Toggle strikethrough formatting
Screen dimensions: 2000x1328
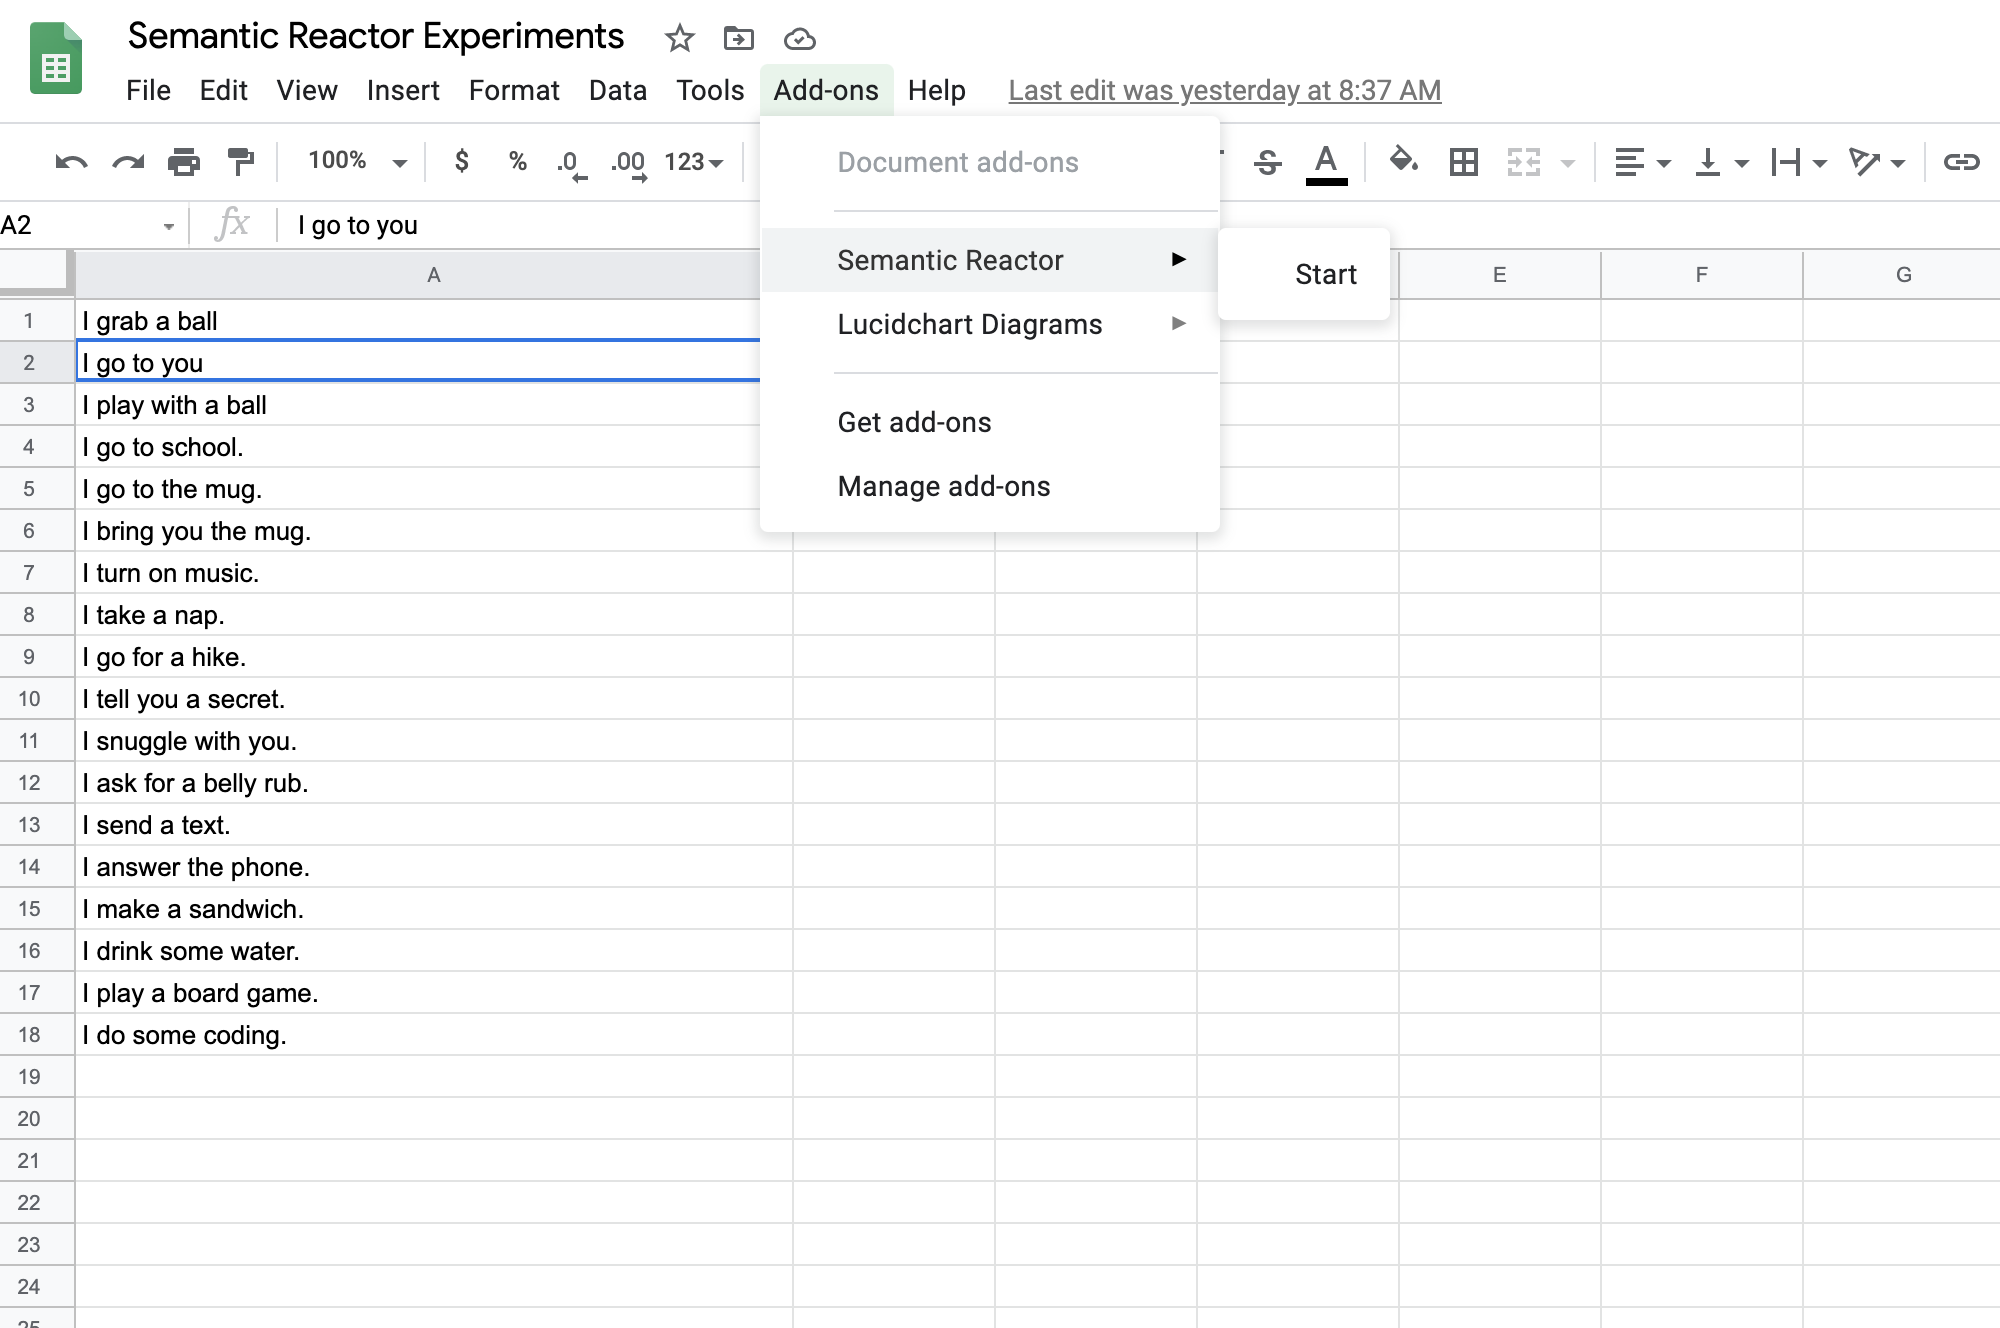coord(1267,161)
